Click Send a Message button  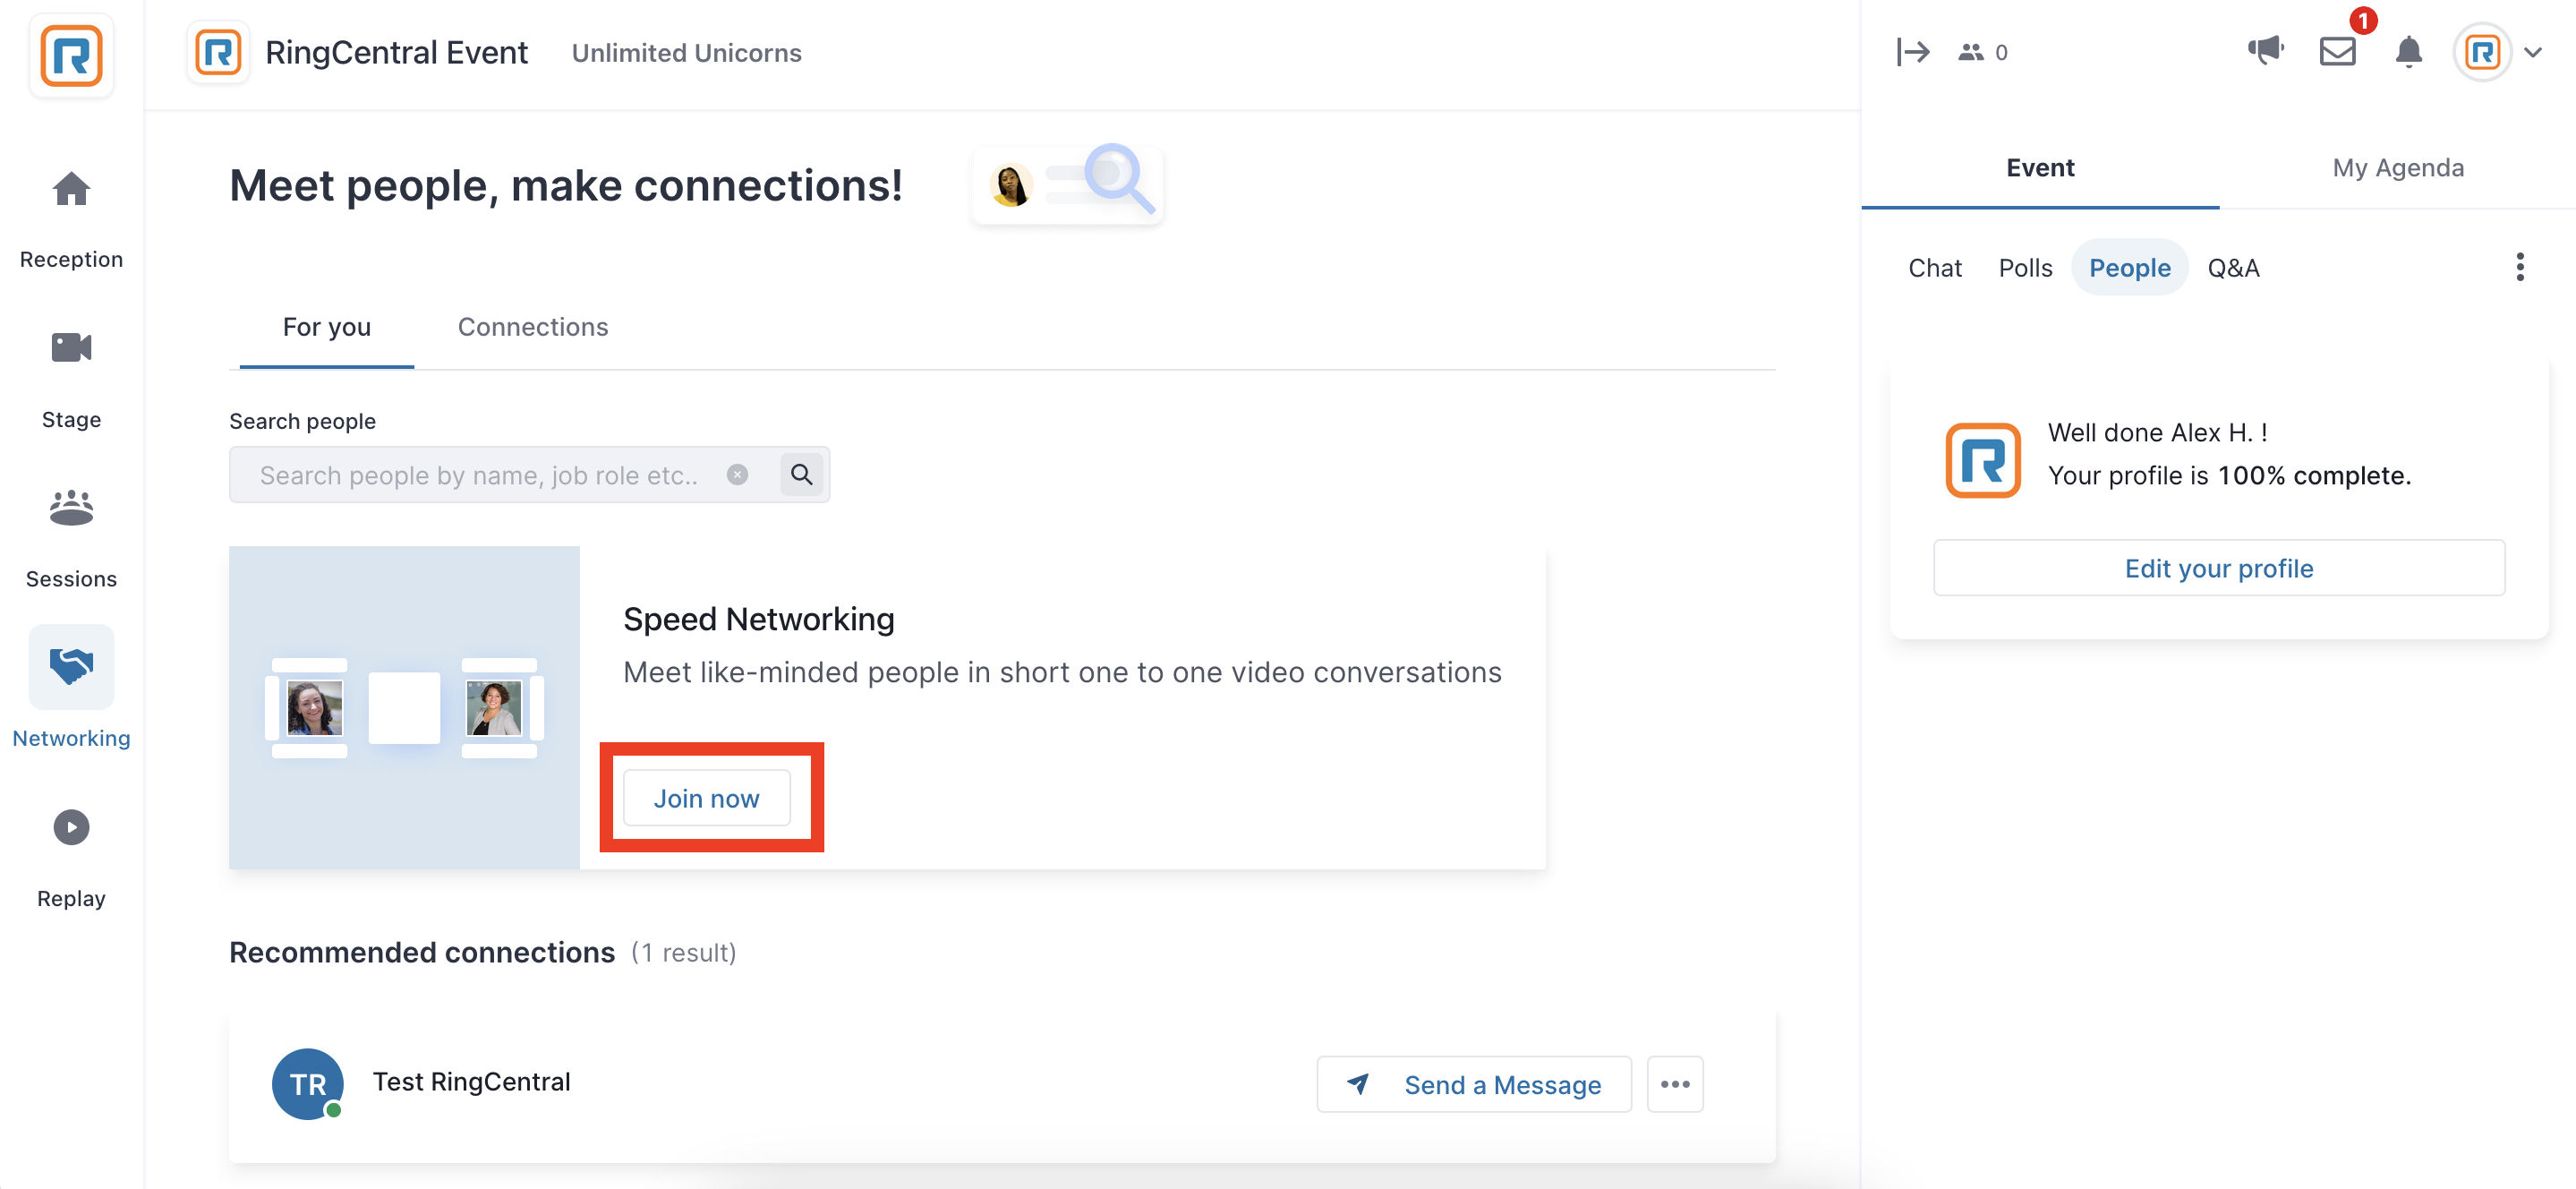(1474, 1084)
